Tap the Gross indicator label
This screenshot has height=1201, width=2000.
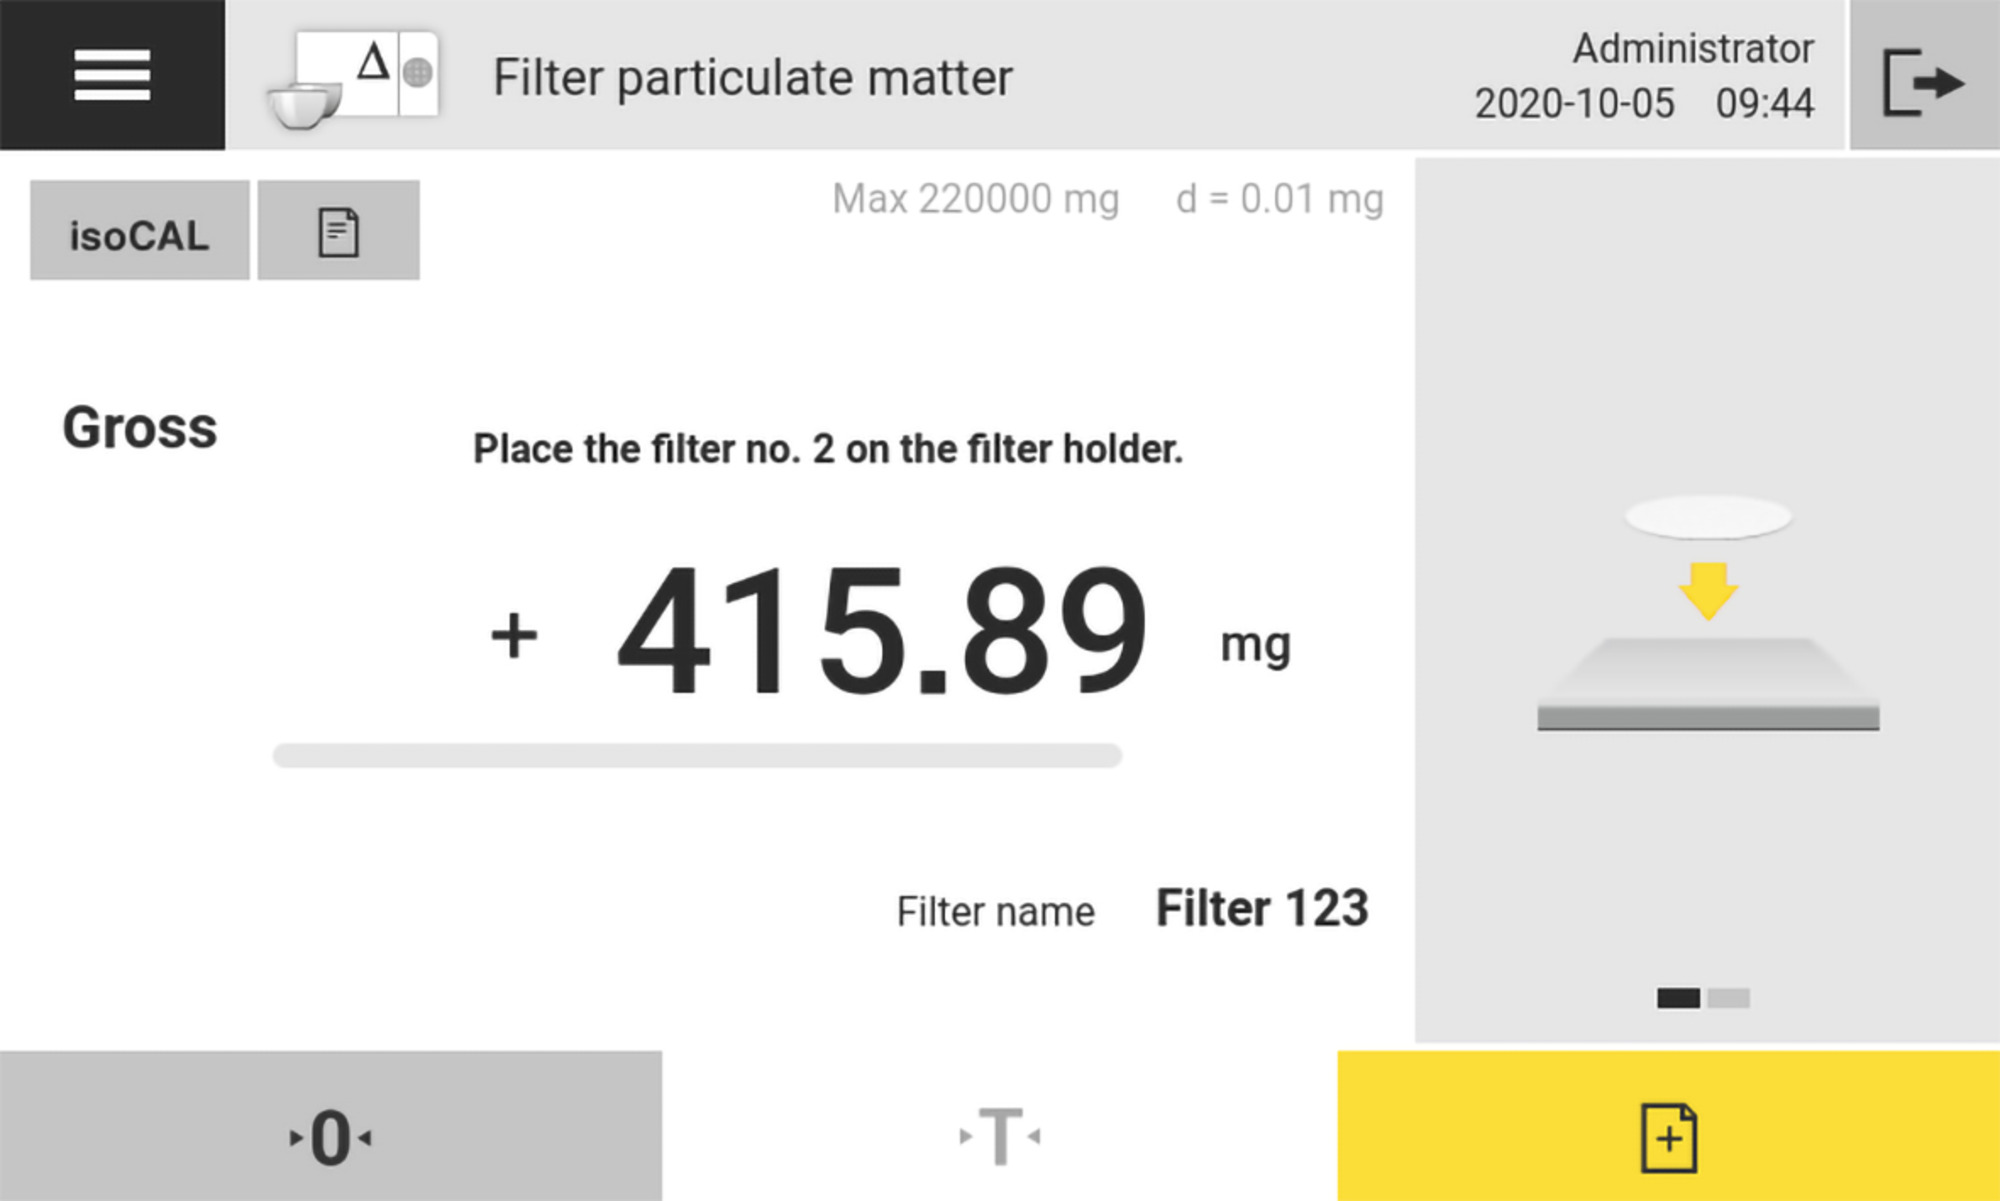140,428
